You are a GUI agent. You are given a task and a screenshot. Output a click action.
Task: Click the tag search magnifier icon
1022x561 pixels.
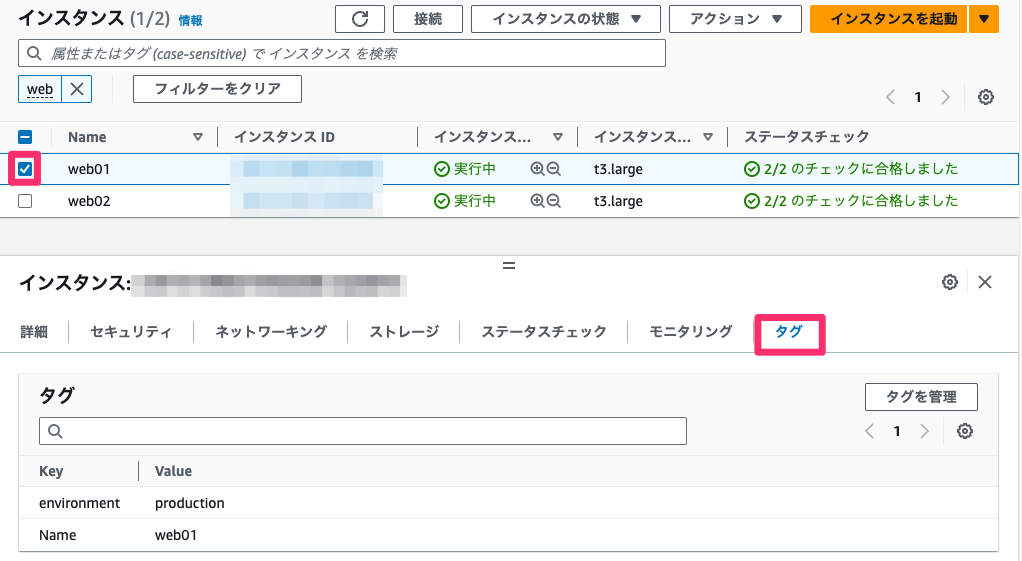[55, 431]
